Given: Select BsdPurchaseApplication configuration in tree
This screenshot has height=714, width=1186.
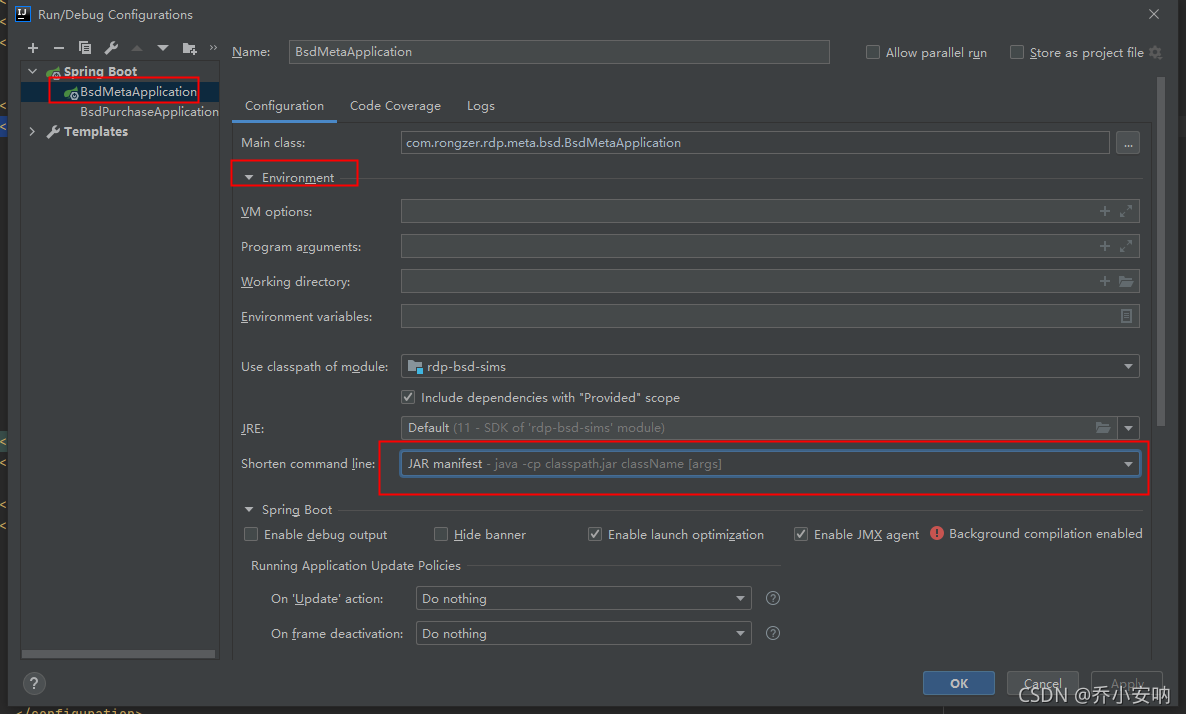Looking at the screenshot, I should point(149,112).
